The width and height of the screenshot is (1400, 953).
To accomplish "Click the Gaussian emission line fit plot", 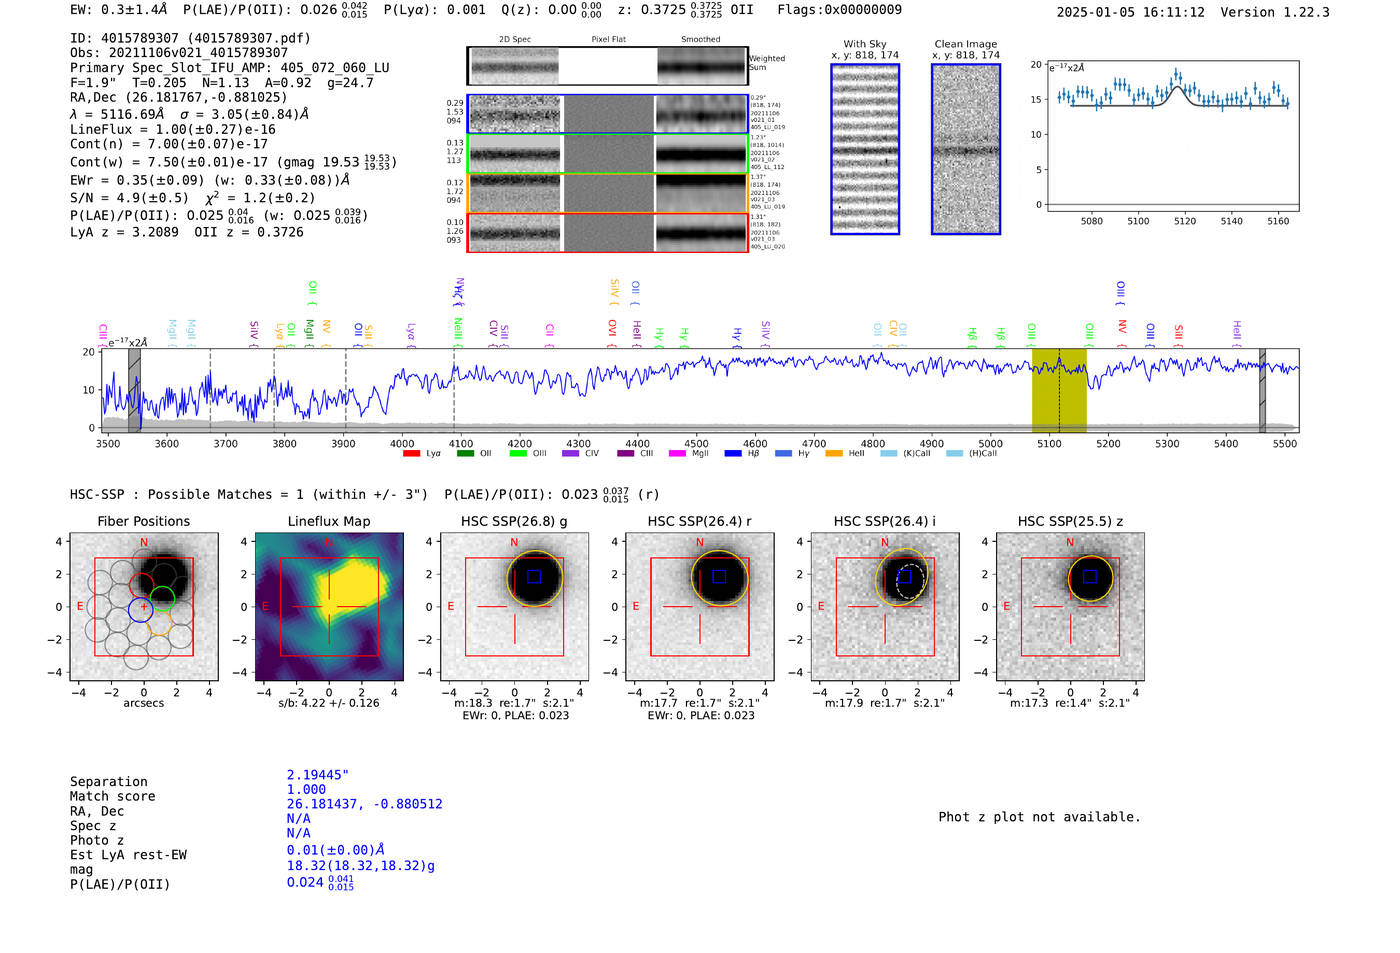I will pyautogui.click(x=1172, y=136).
